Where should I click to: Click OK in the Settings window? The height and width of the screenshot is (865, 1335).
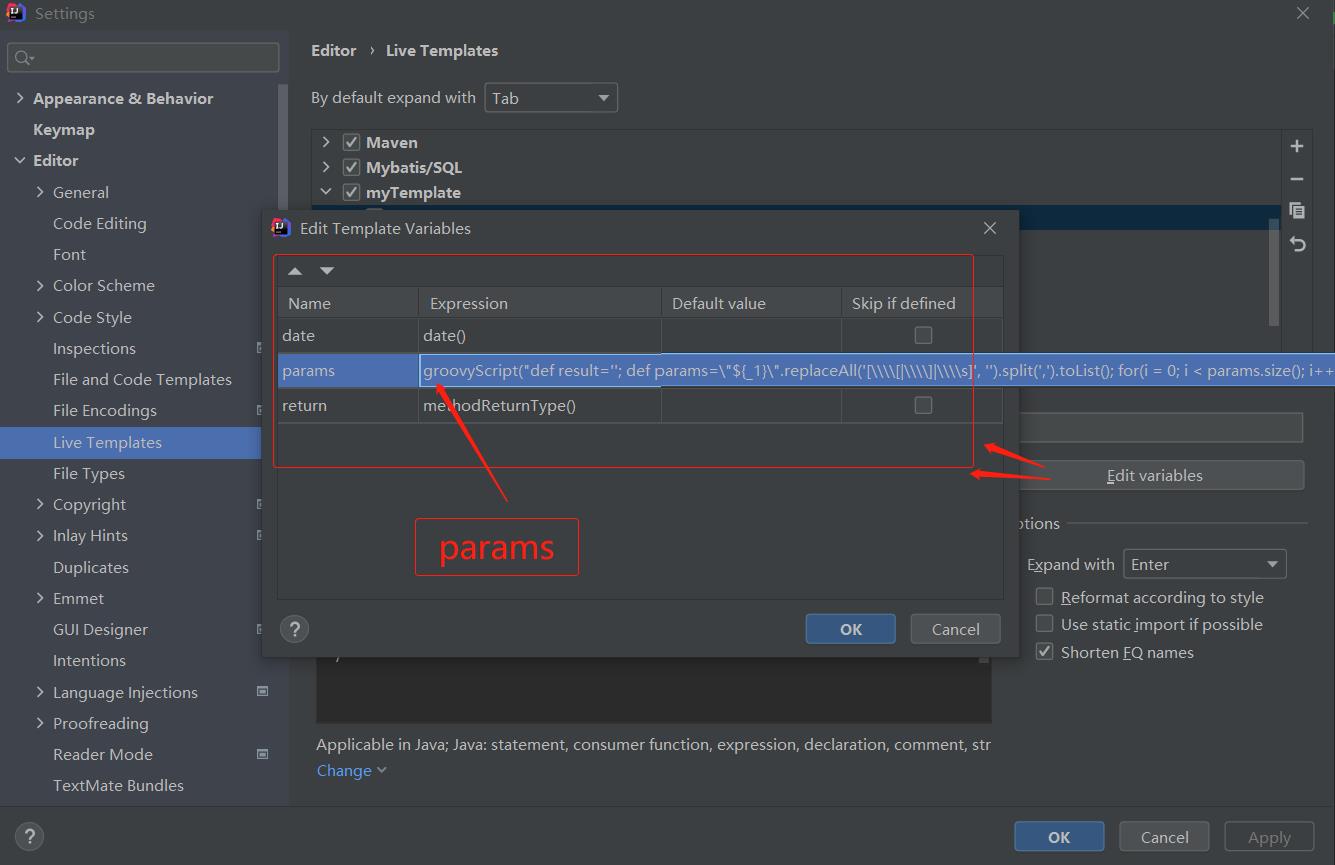coord(1059,837)
